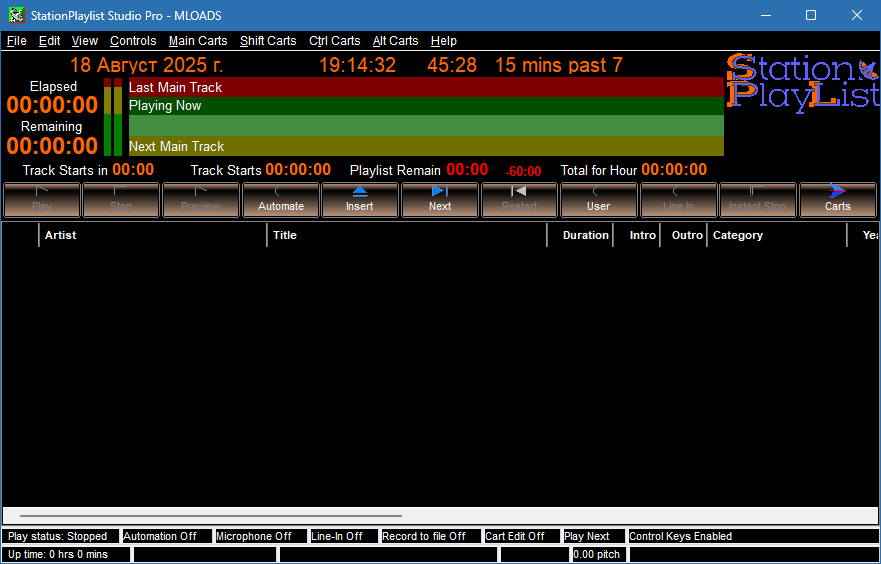Screen dimensions: 881x564
Task: Open the File menu
Action: click(x=16, y=41)
